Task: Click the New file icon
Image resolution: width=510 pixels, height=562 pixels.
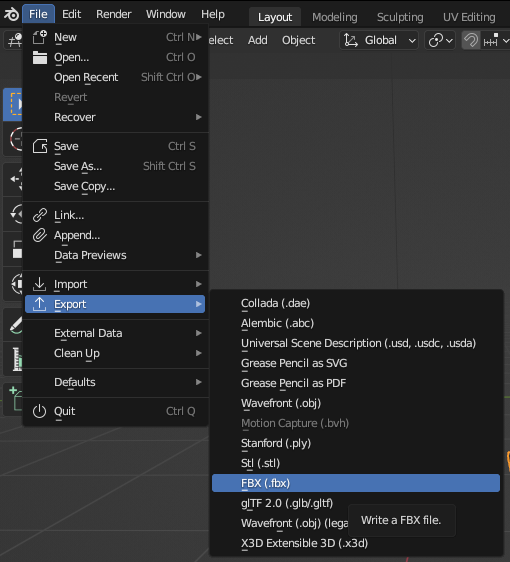Action: pyautogui.click(x=39, y=37)
